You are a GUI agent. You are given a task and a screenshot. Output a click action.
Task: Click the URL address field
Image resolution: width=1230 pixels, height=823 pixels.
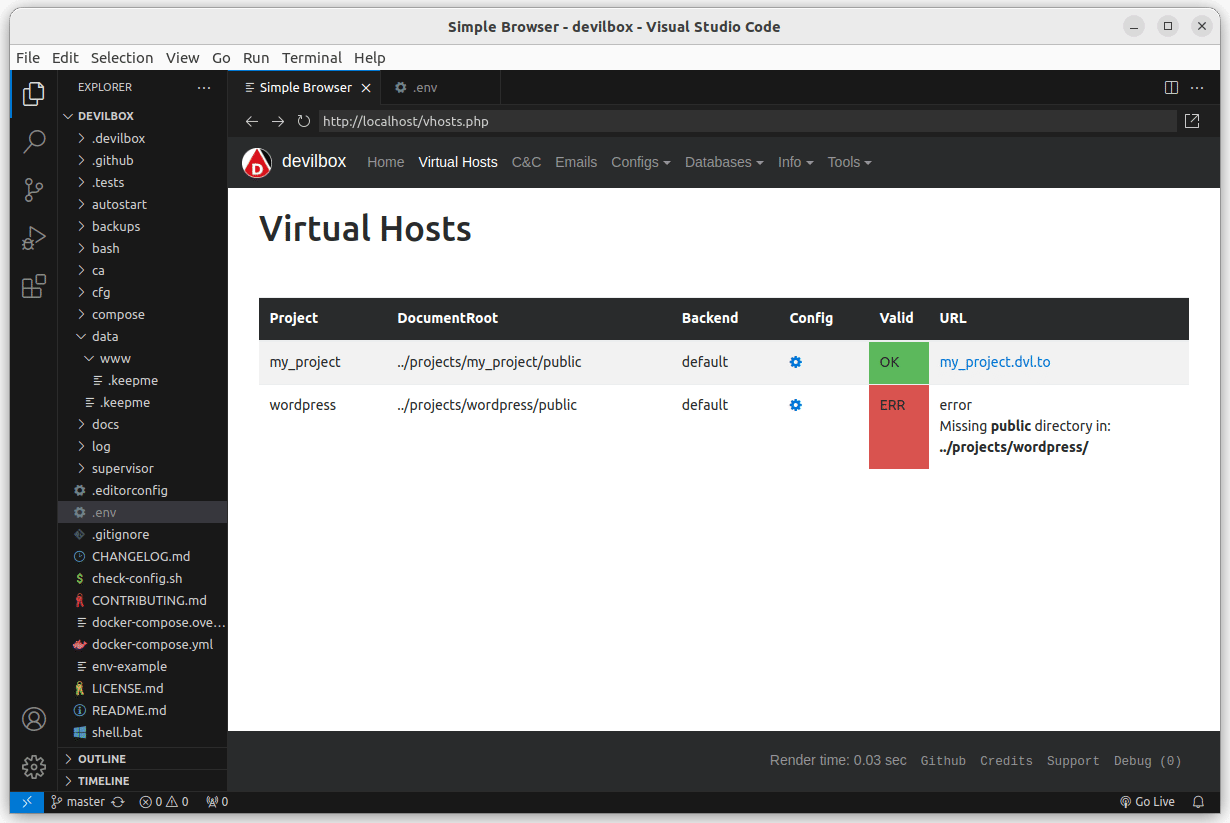click(746, 121)
